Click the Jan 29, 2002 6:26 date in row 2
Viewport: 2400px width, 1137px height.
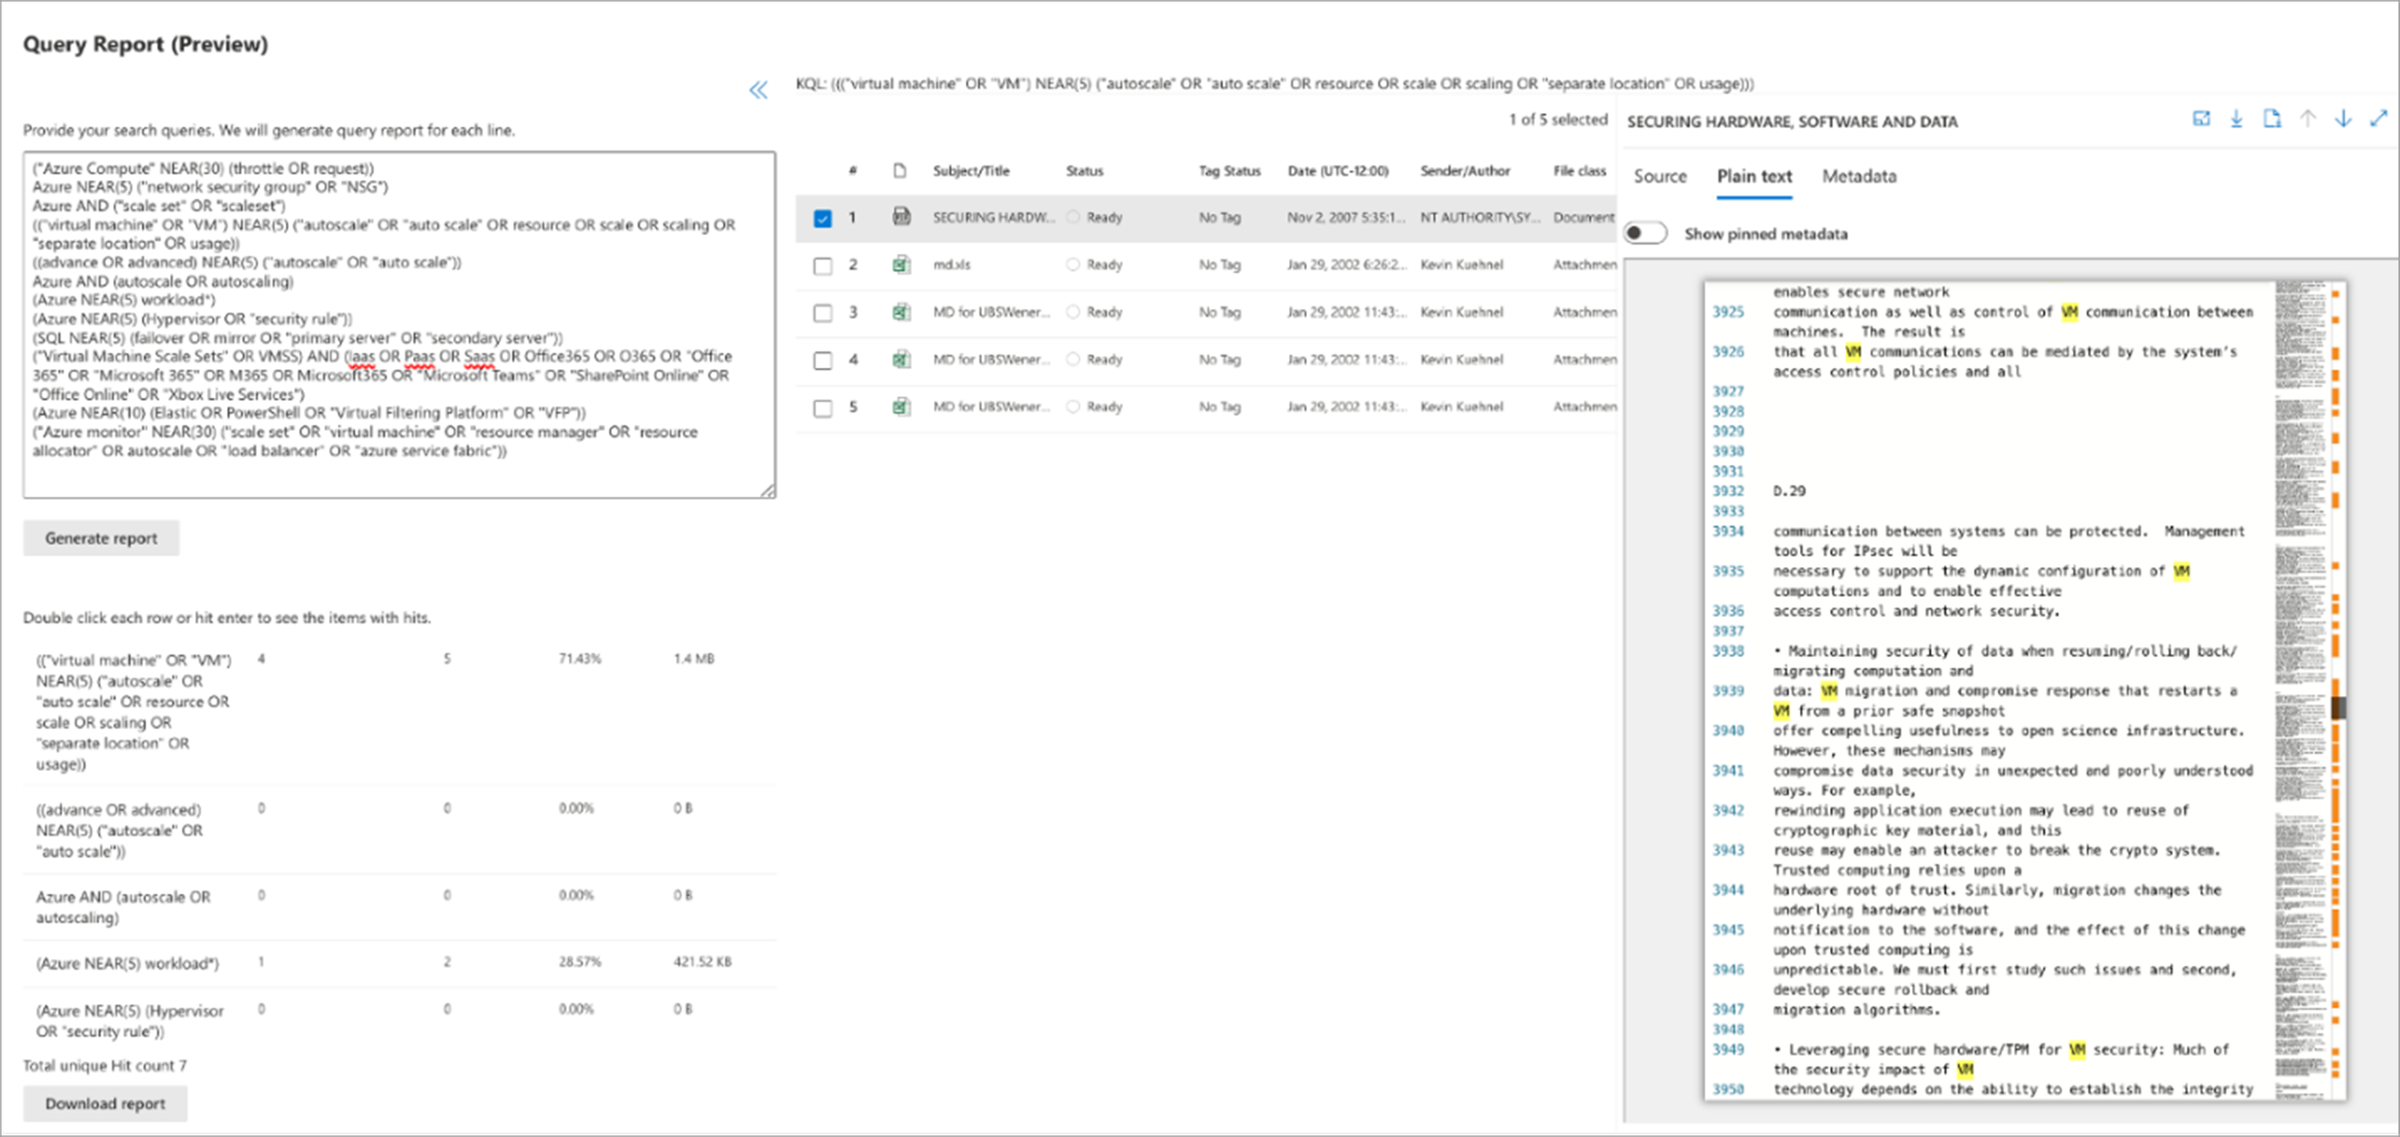click(x=1346, y=265)
